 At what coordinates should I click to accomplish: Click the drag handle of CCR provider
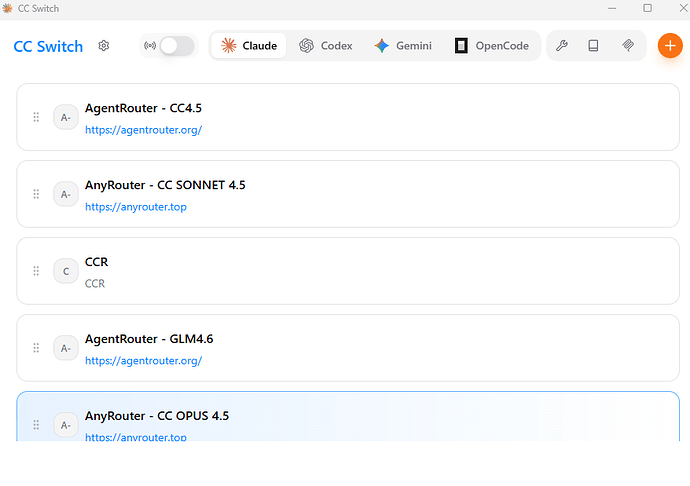point(36,271)
